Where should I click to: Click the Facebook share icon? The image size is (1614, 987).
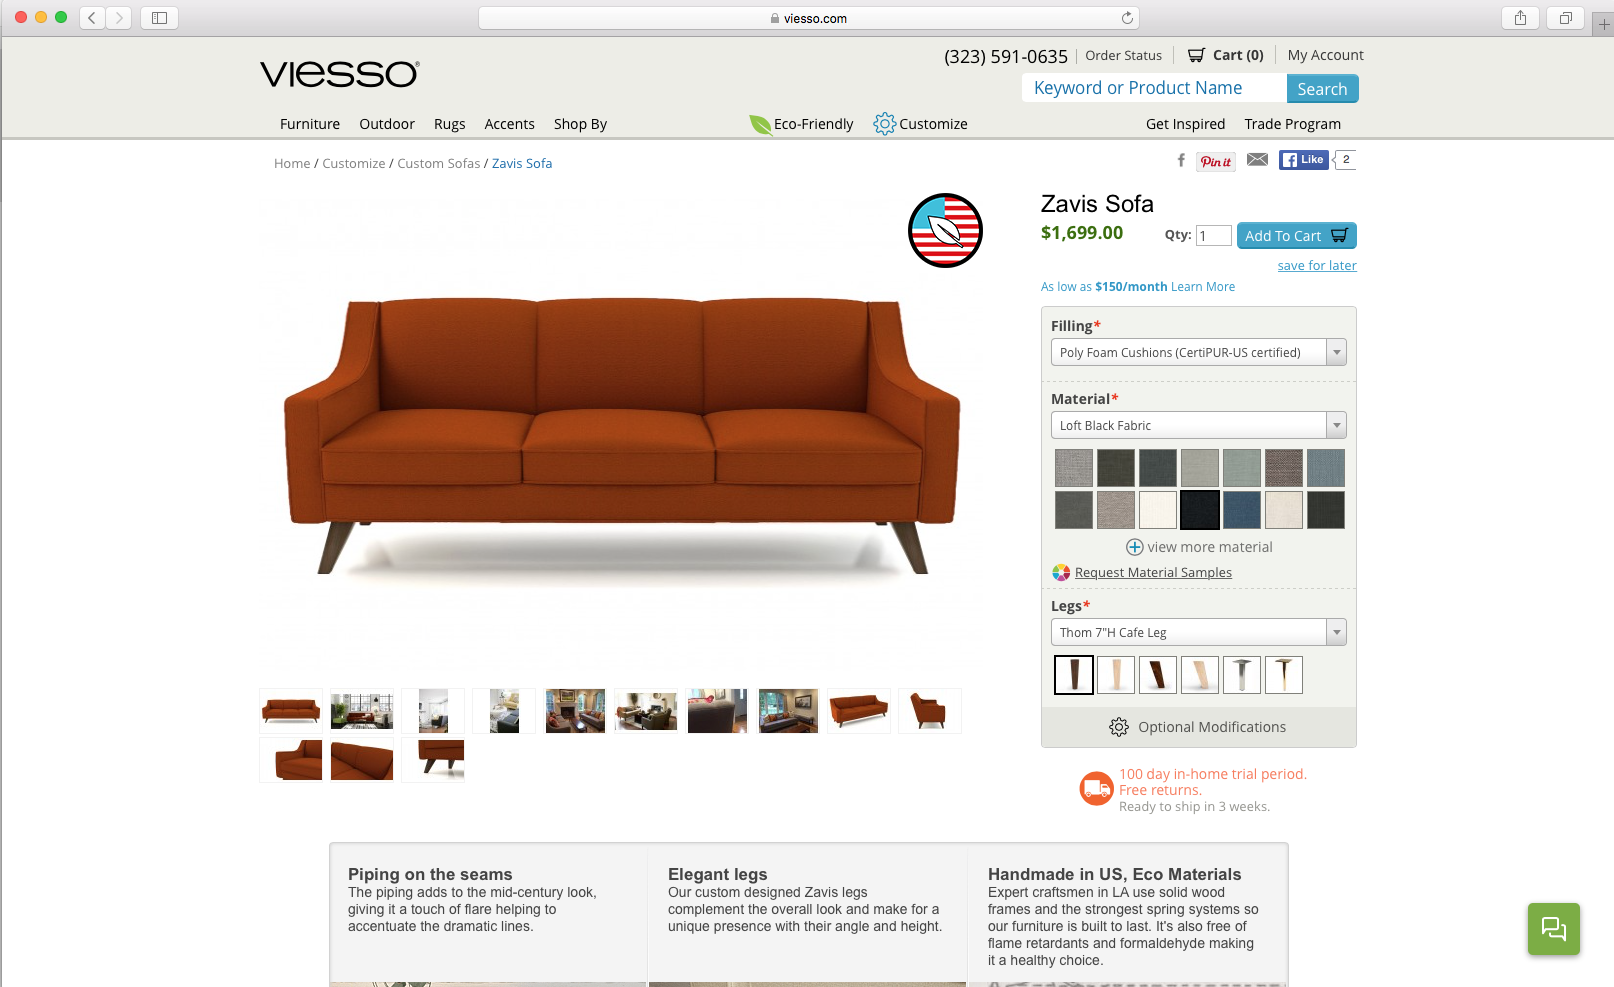coord(1181,160)
